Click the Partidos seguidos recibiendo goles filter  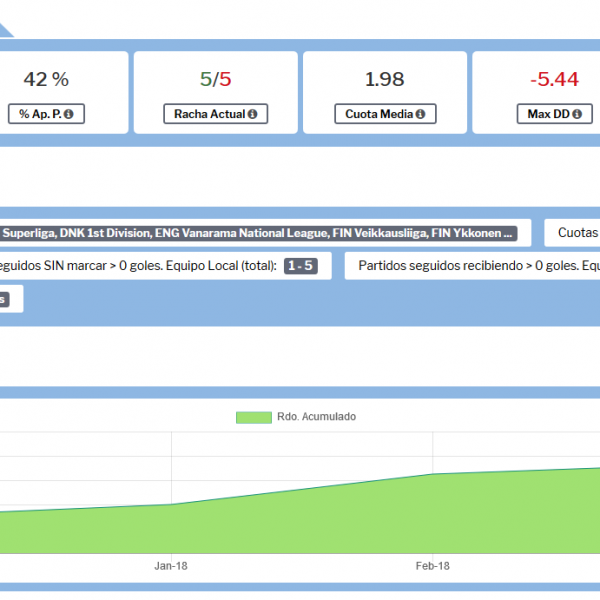pos(472,266)
